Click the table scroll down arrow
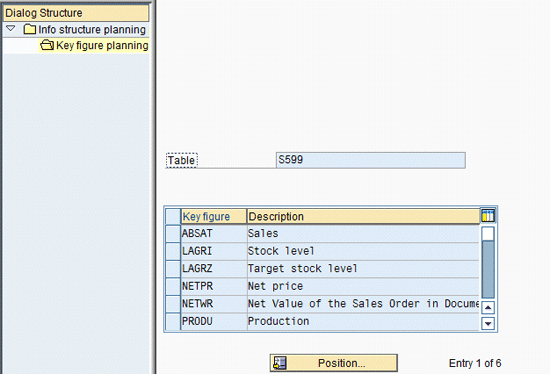Screen dimensions: 550x374 click(488, 323)
